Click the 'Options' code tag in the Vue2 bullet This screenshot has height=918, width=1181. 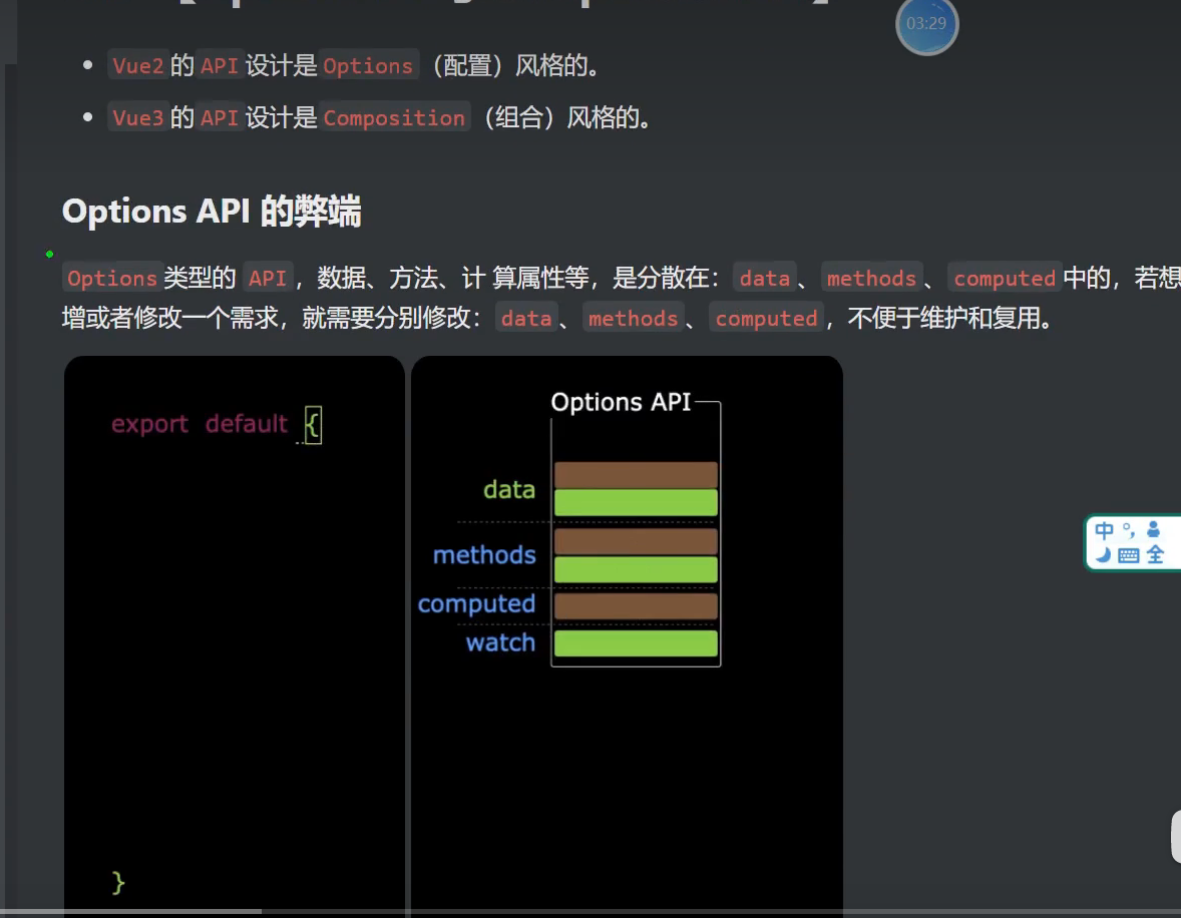[368, 66]
